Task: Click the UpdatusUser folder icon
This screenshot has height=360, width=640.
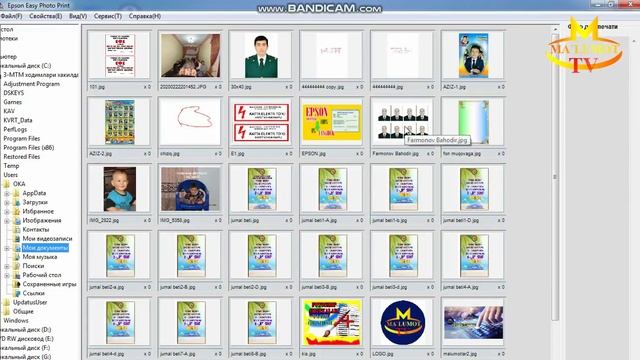Action: [x=7, y=302]
